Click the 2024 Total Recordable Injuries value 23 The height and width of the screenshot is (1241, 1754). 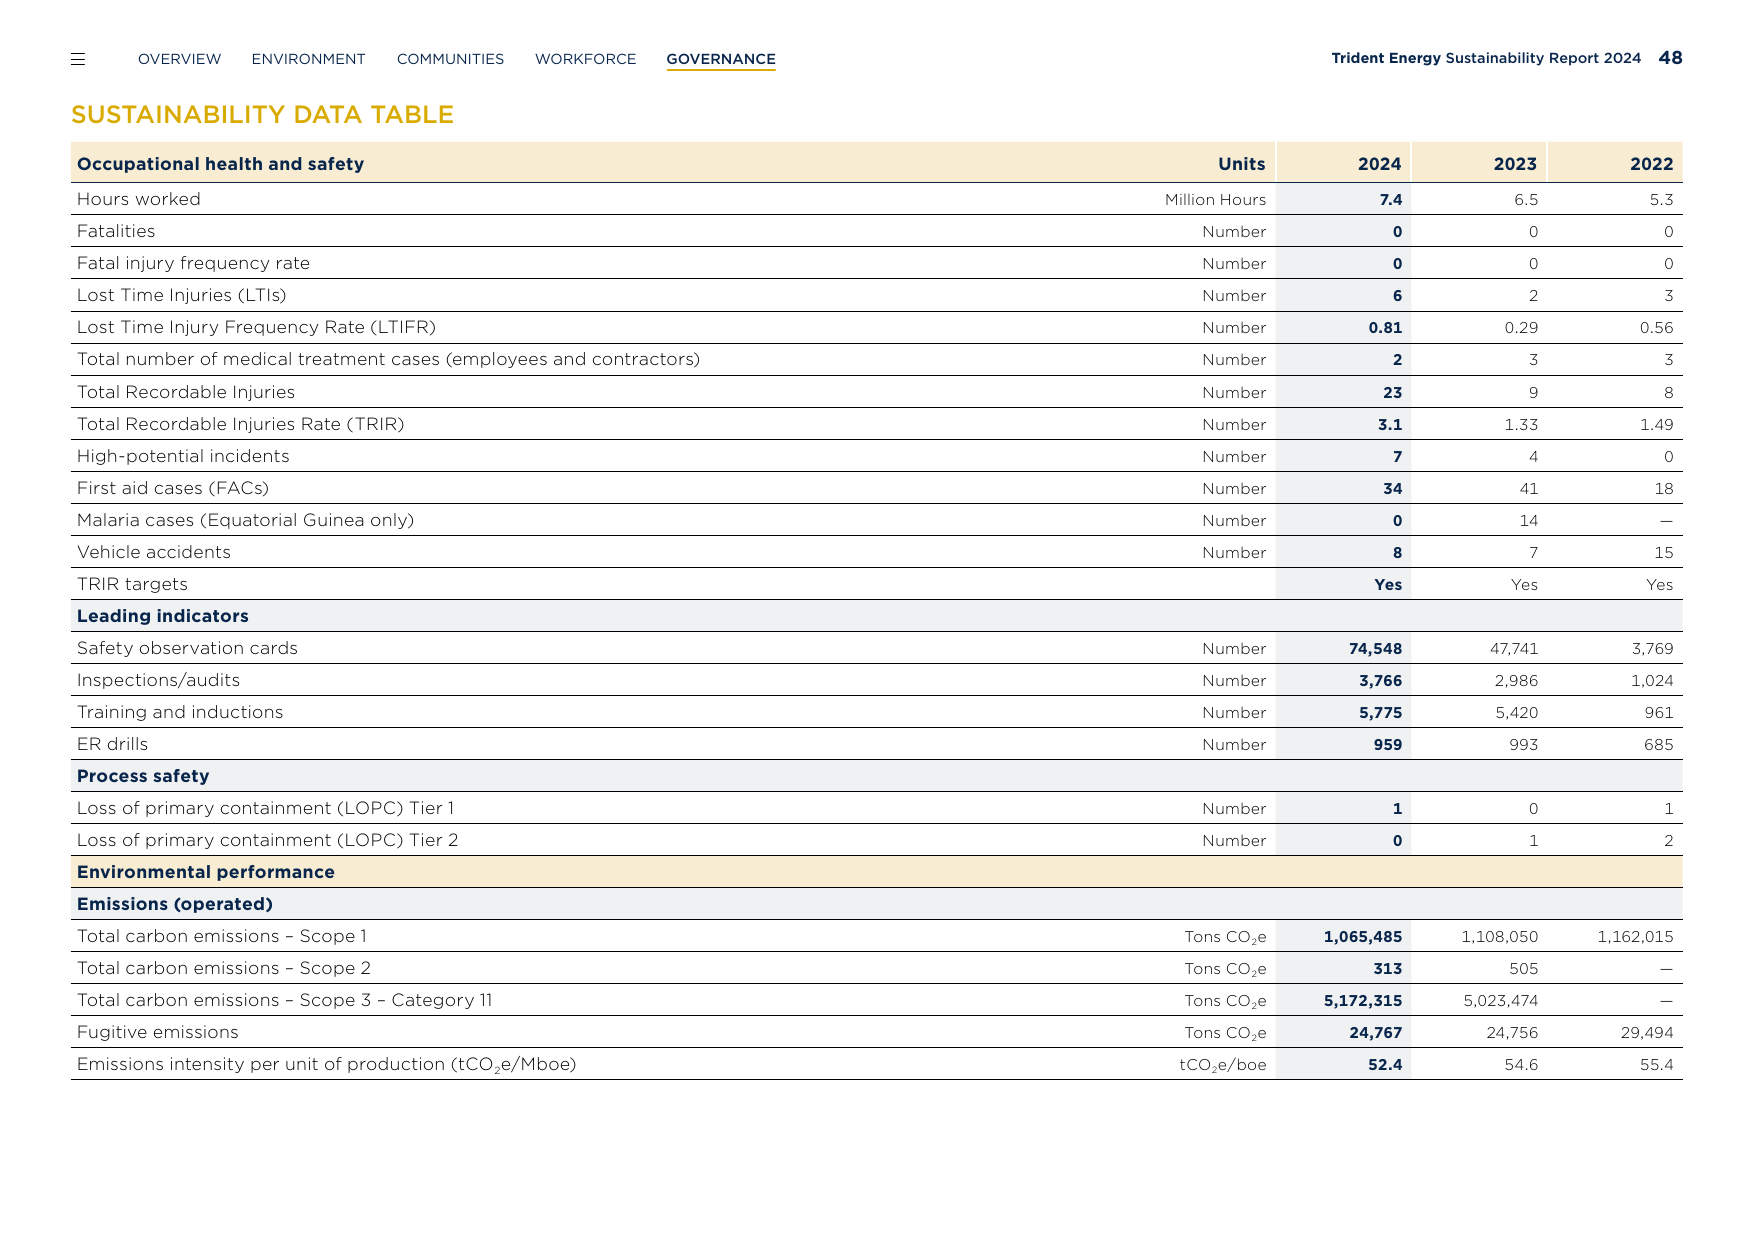[x=1392, y=393]
